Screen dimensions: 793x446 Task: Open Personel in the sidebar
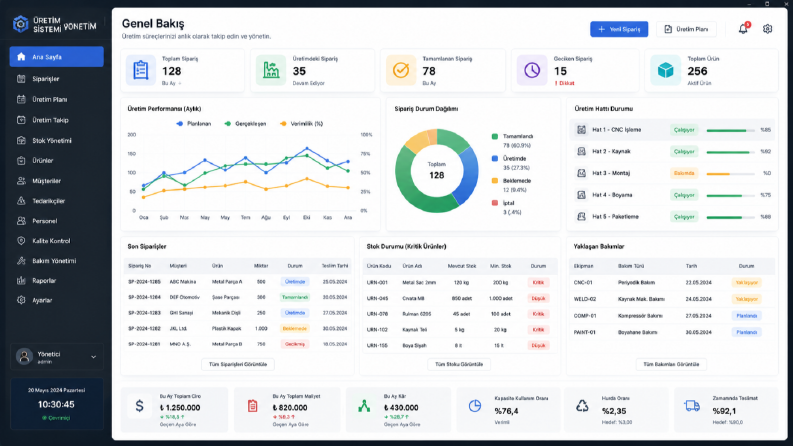pos(57,221)
